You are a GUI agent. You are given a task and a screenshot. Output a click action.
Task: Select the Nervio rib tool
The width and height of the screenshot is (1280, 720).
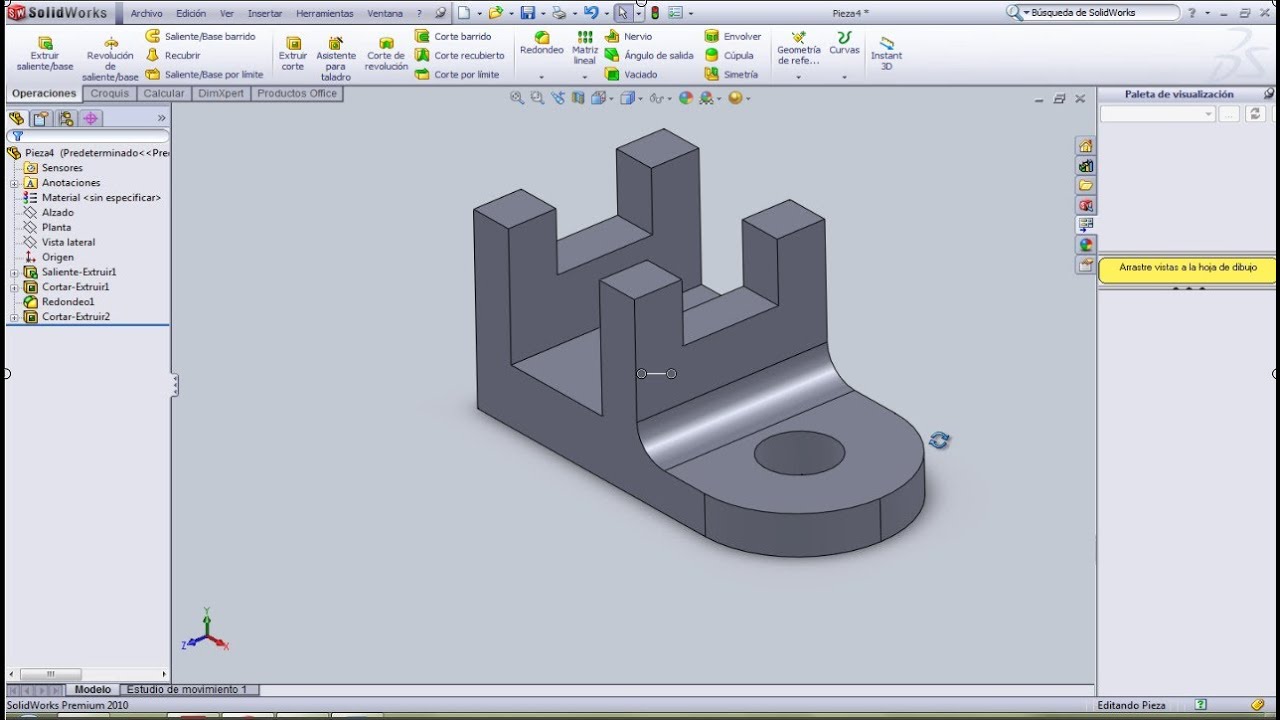pyautogui.click(x=628, y=36)
